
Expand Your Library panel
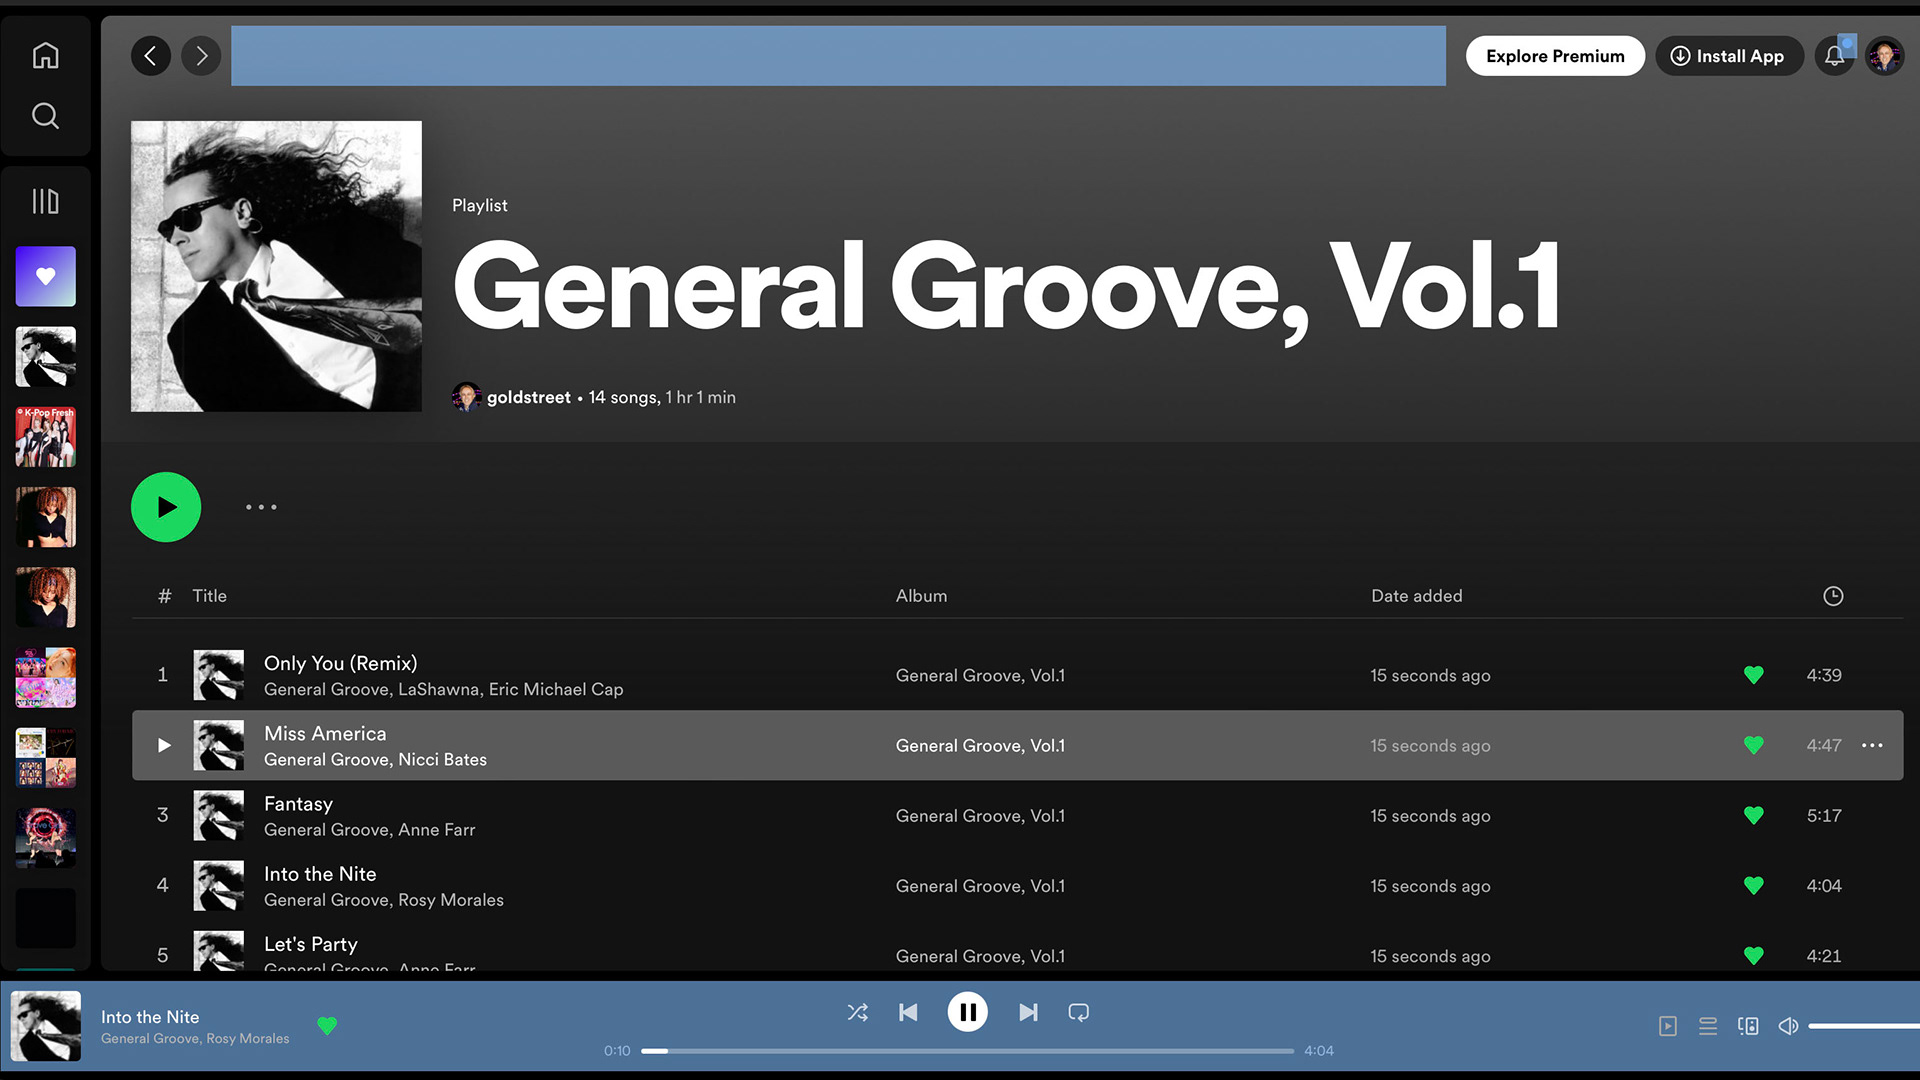[x=45, y=201]
